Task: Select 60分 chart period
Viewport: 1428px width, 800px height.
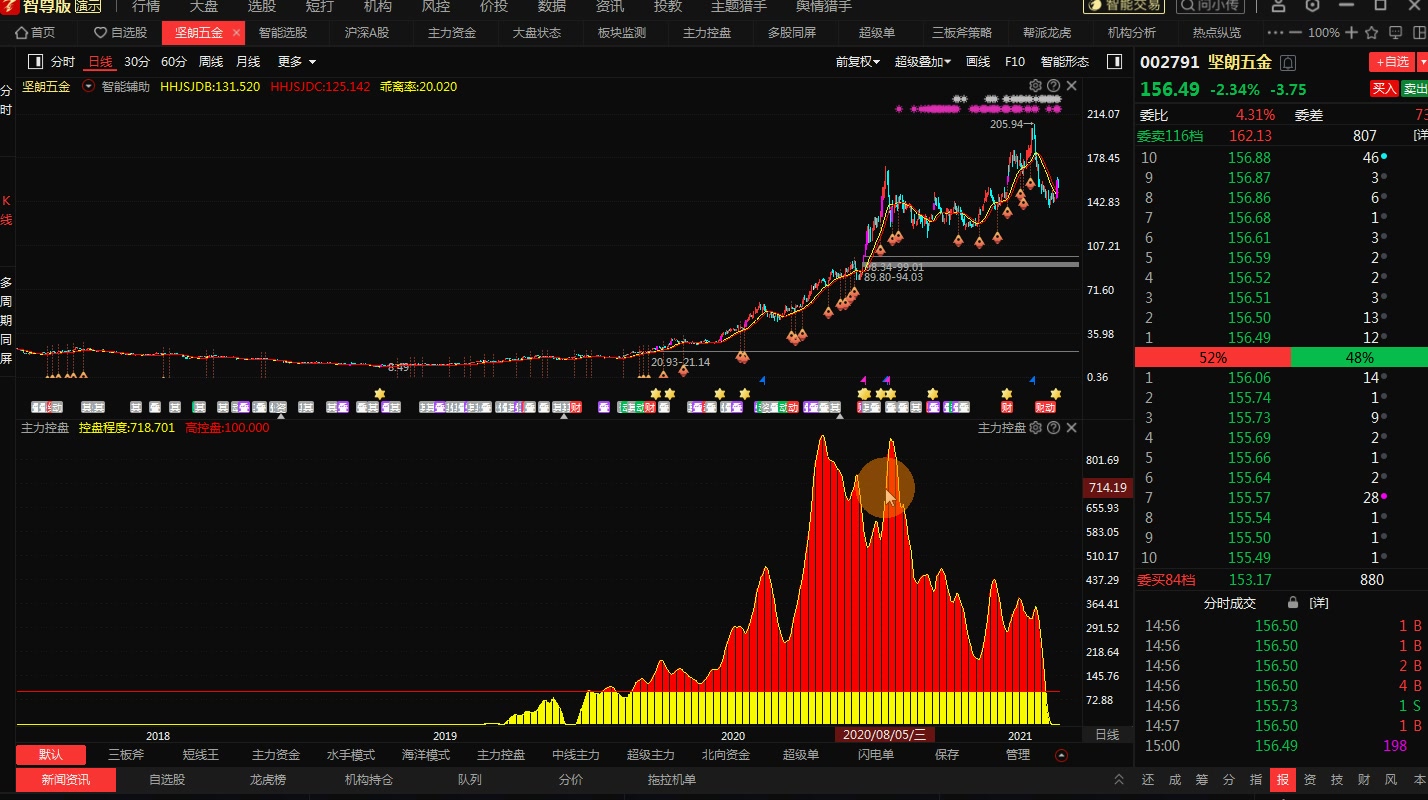Action: [x=174, y=62]
